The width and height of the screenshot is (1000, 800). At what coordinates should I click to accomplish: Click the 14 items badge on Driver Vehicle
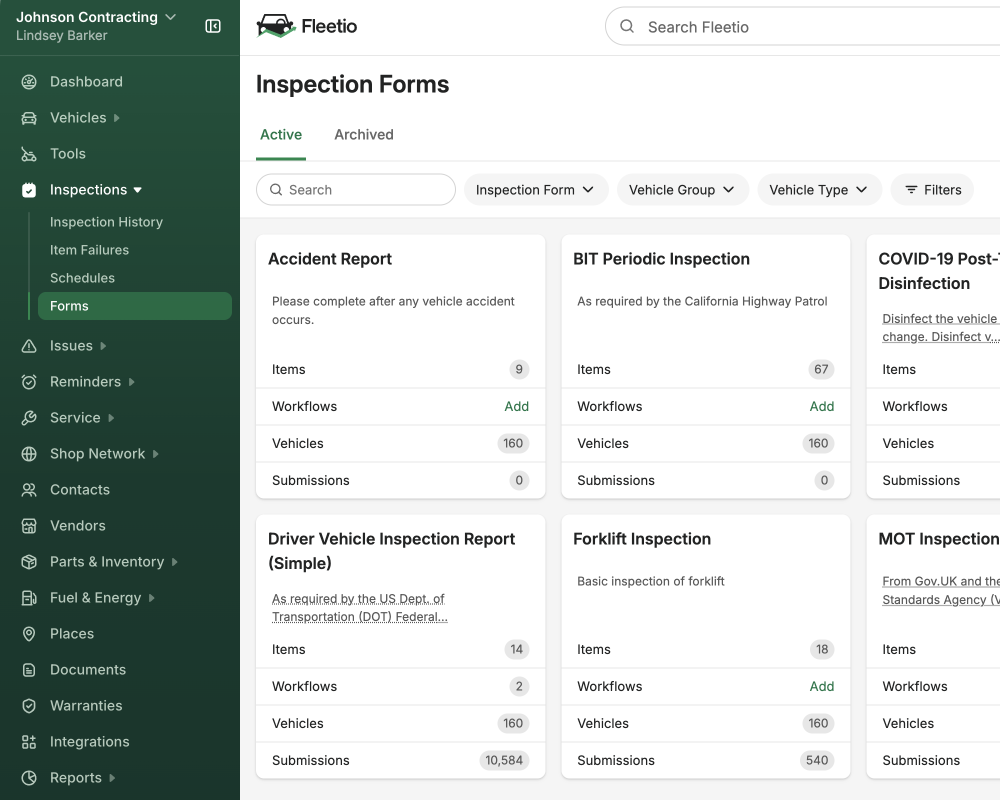(517, 649)
